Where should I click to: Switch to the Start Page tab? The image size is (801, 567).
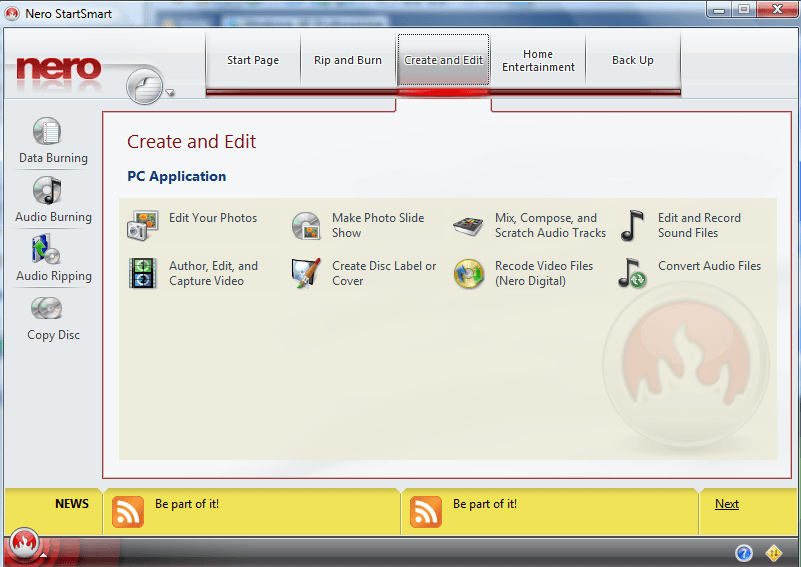coord(253,60)
